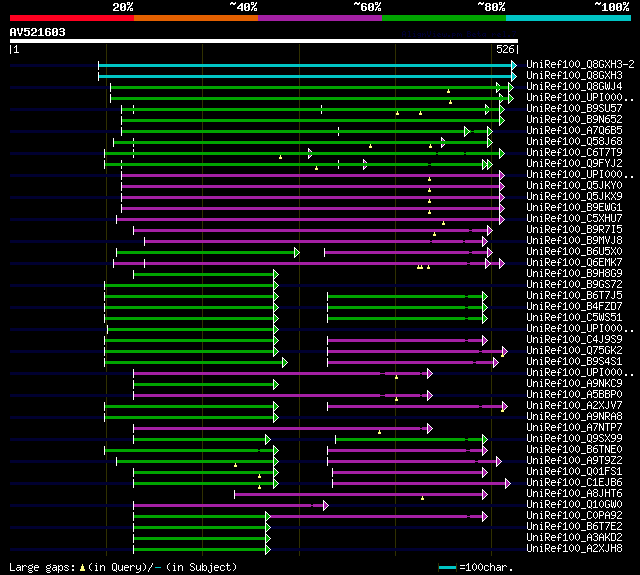Viewport: 640px width, 575px height.
Task: Click the UniRef100_C5XHU7 label
Action: pos(574,219)
